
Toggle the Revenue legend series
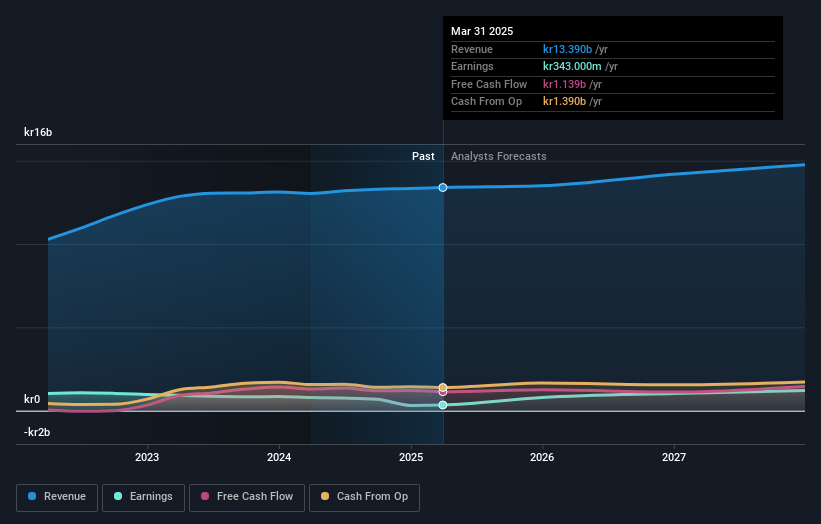click(x=57, y=497)
